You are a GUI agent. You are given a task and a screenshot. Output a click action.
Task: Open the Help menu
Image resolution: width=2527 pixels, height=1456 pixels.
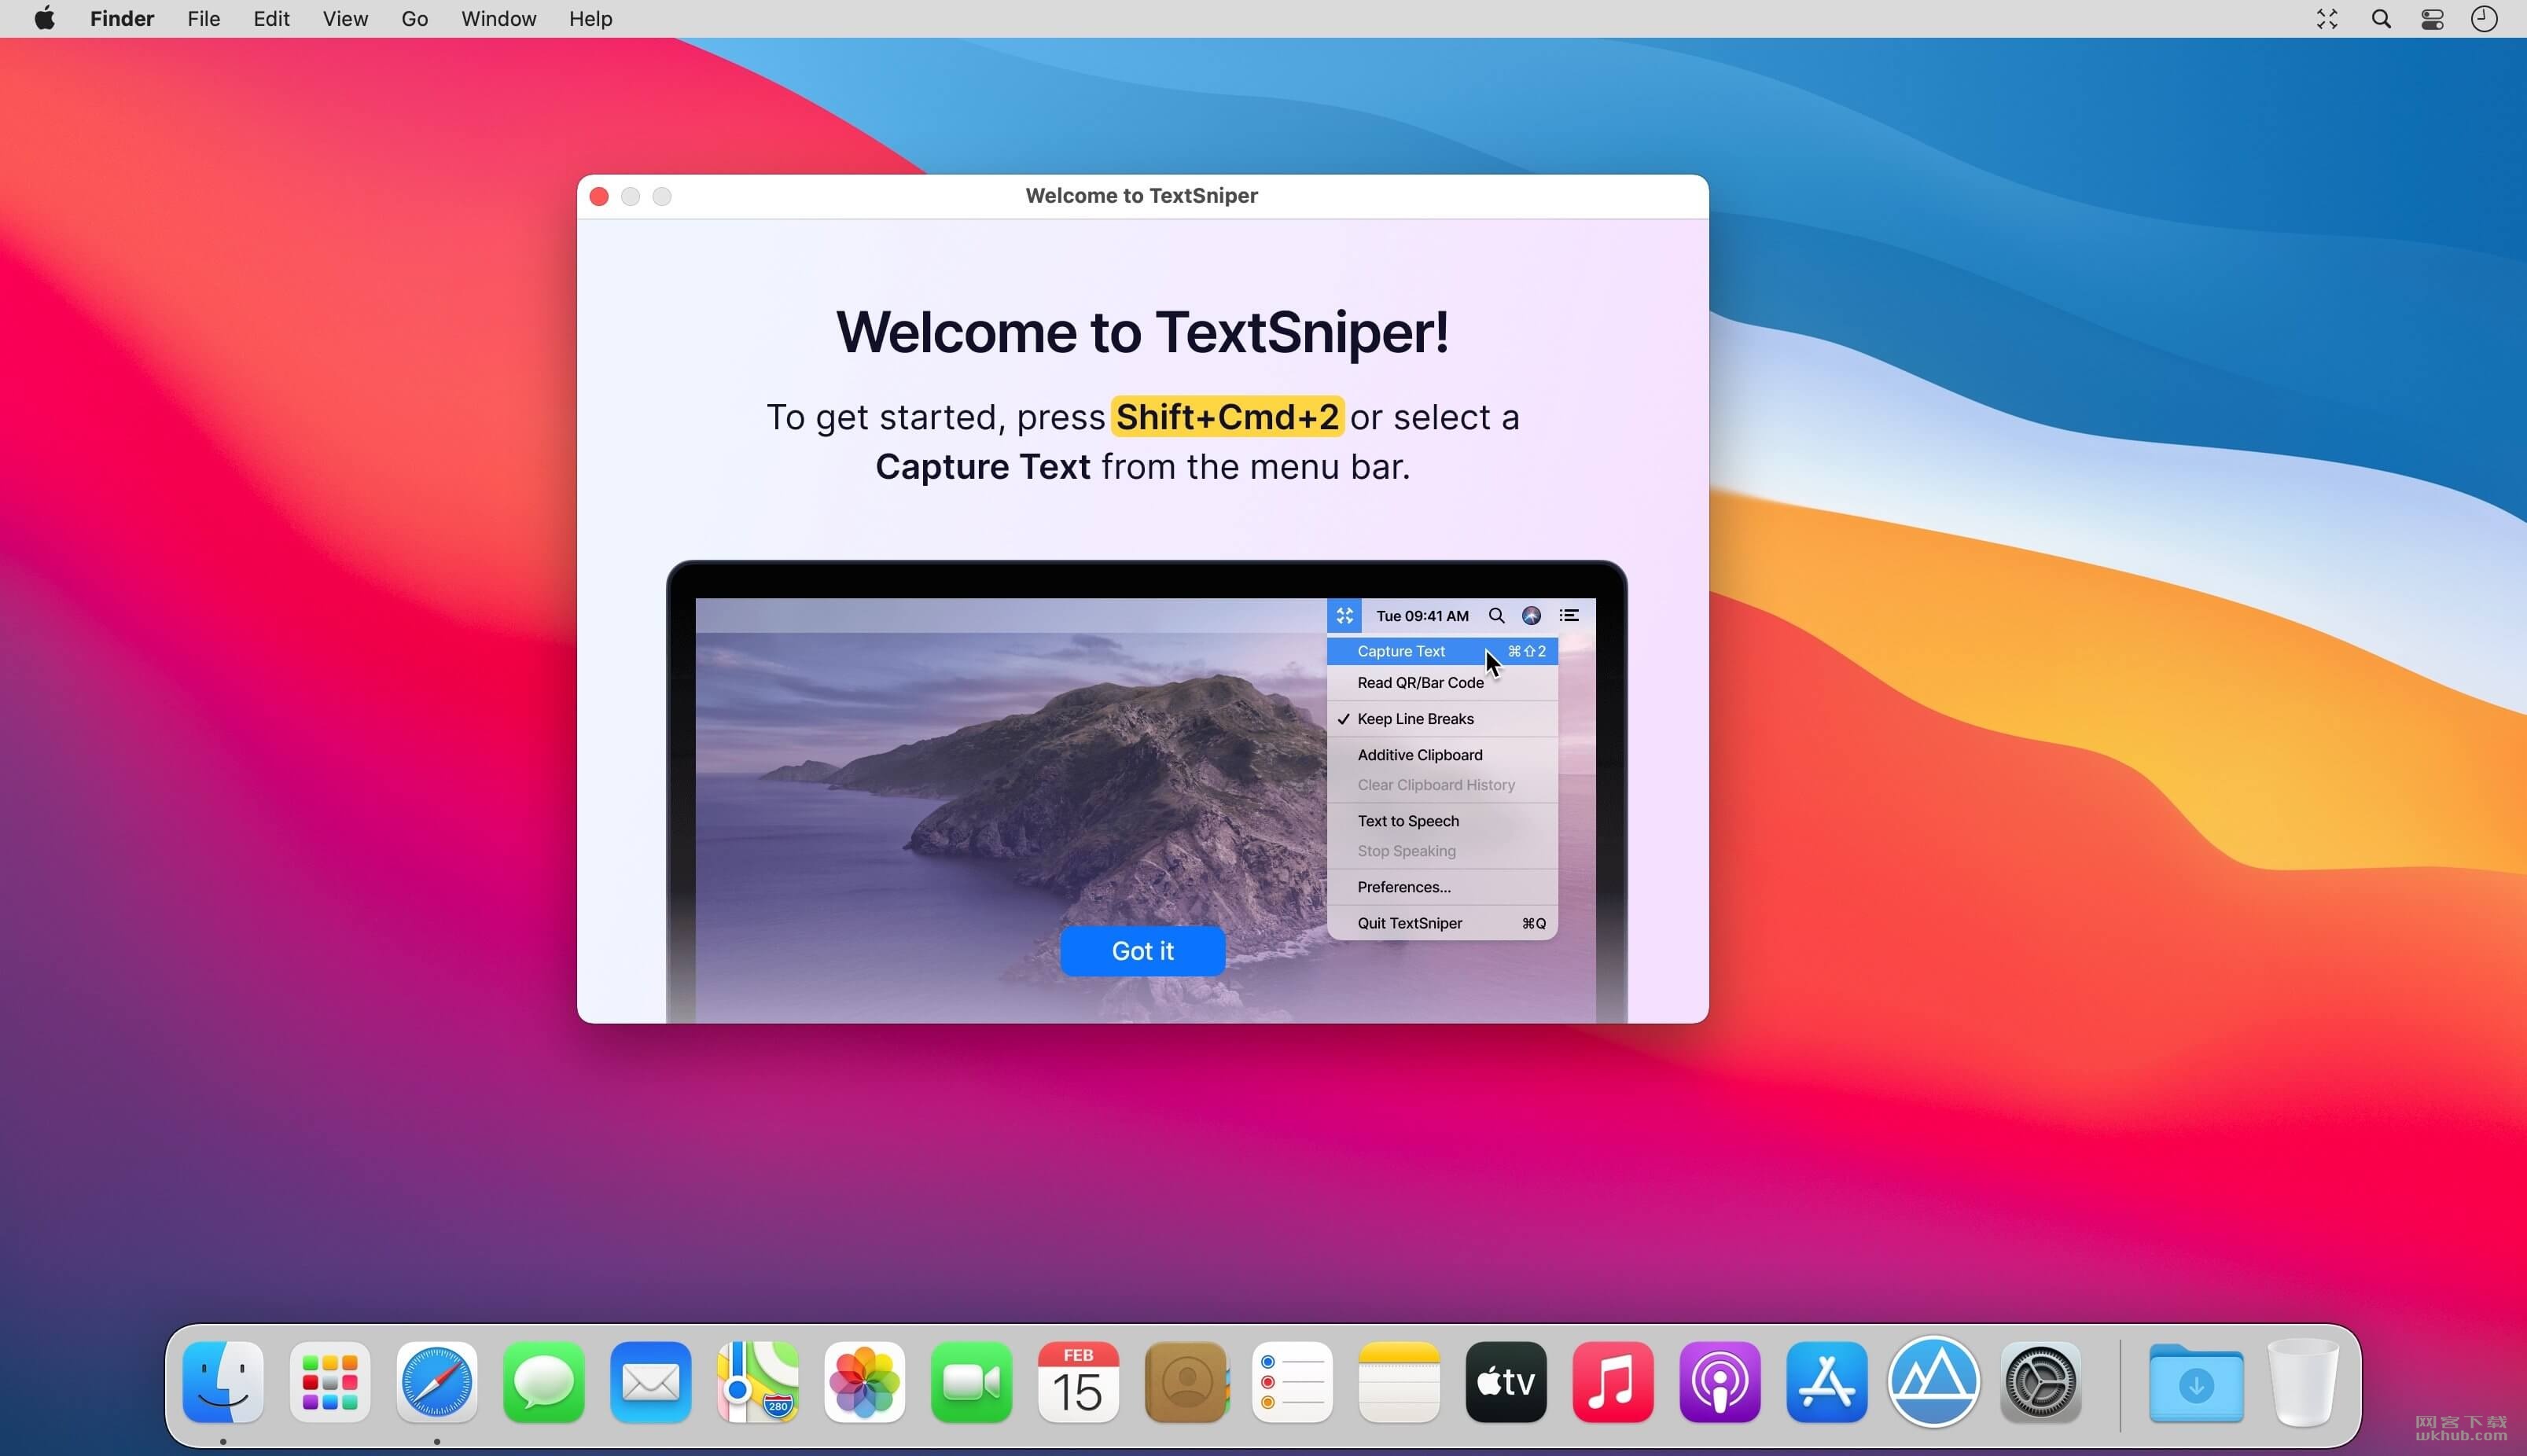591,19
